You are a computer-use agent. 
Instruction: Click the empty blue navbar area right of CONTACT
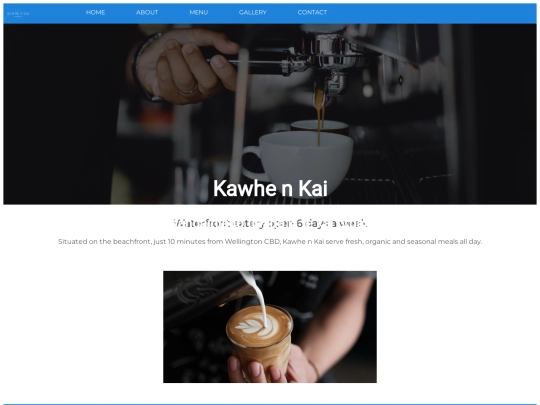pyautogui.click(x=432, y=13)
